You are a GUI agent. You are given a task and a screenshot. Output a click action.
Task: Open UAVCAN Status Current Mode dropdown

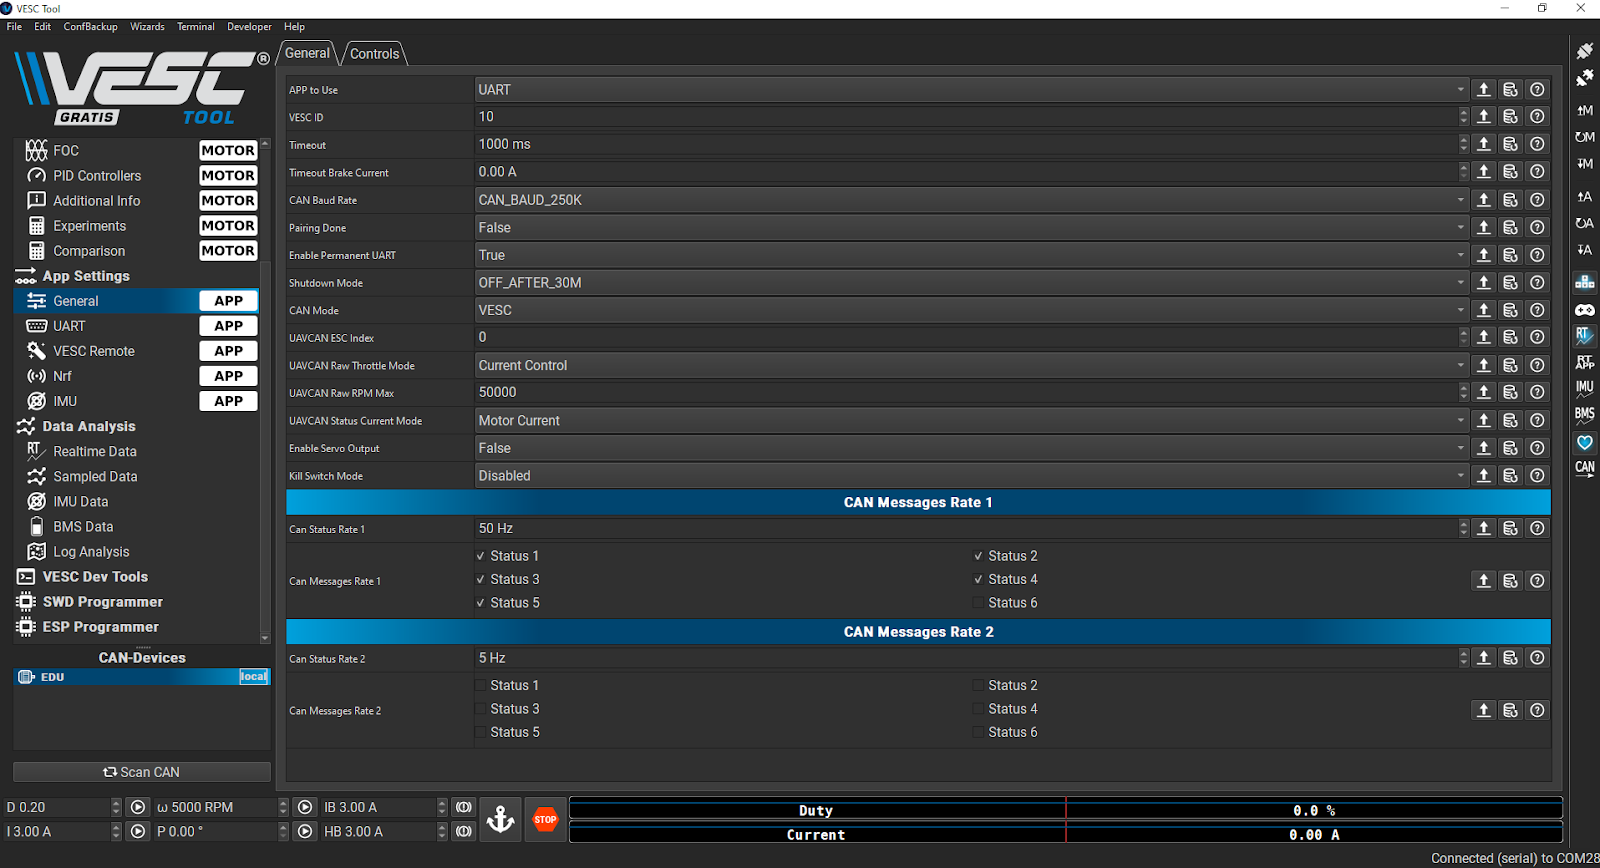[971, 420]
